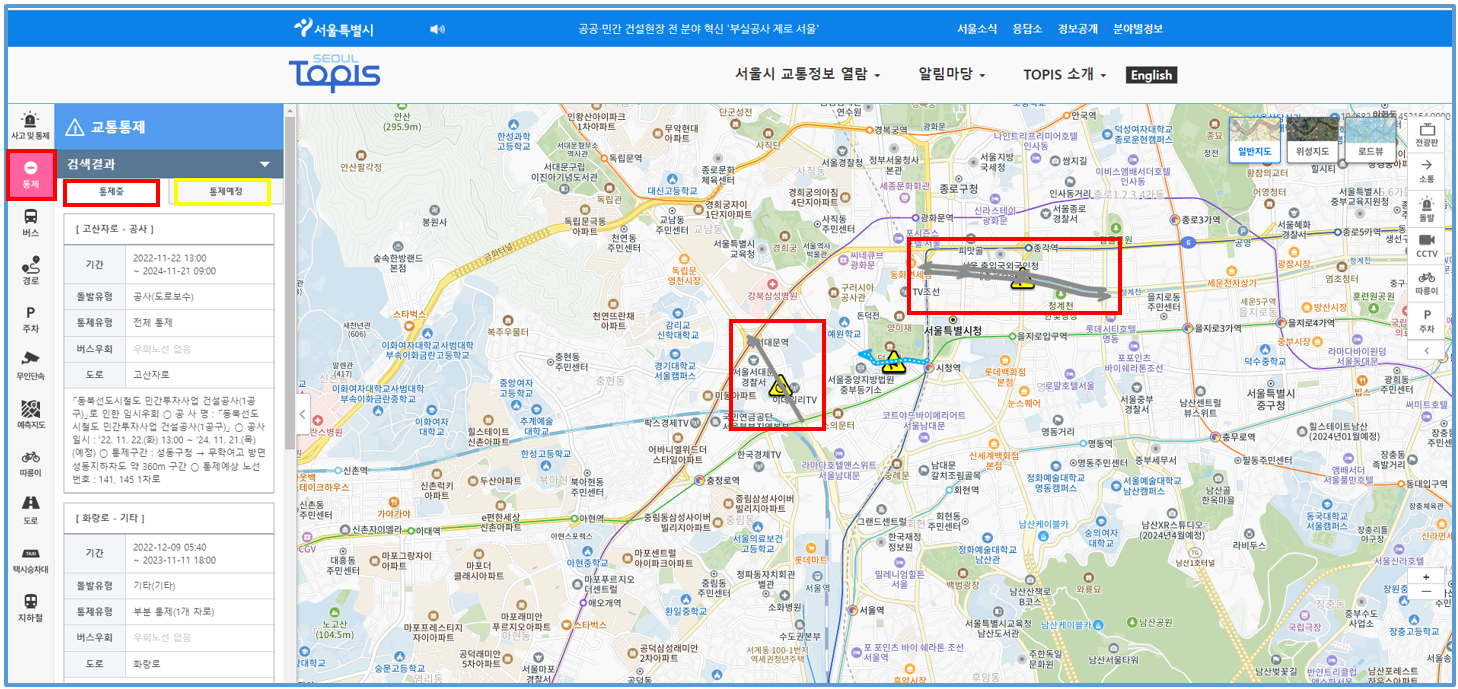1458x689 pixels.
Task: Collapse the 검색결과 section
Action: pos(266,163)
